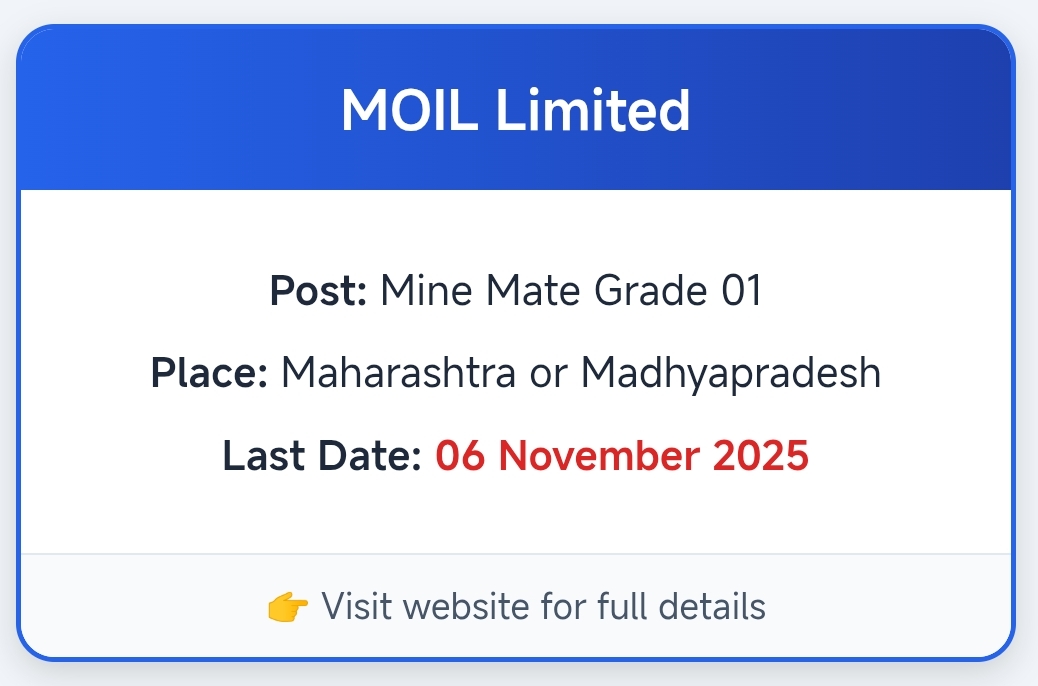Click the MOIL Limited header title

tap(516, 110)
